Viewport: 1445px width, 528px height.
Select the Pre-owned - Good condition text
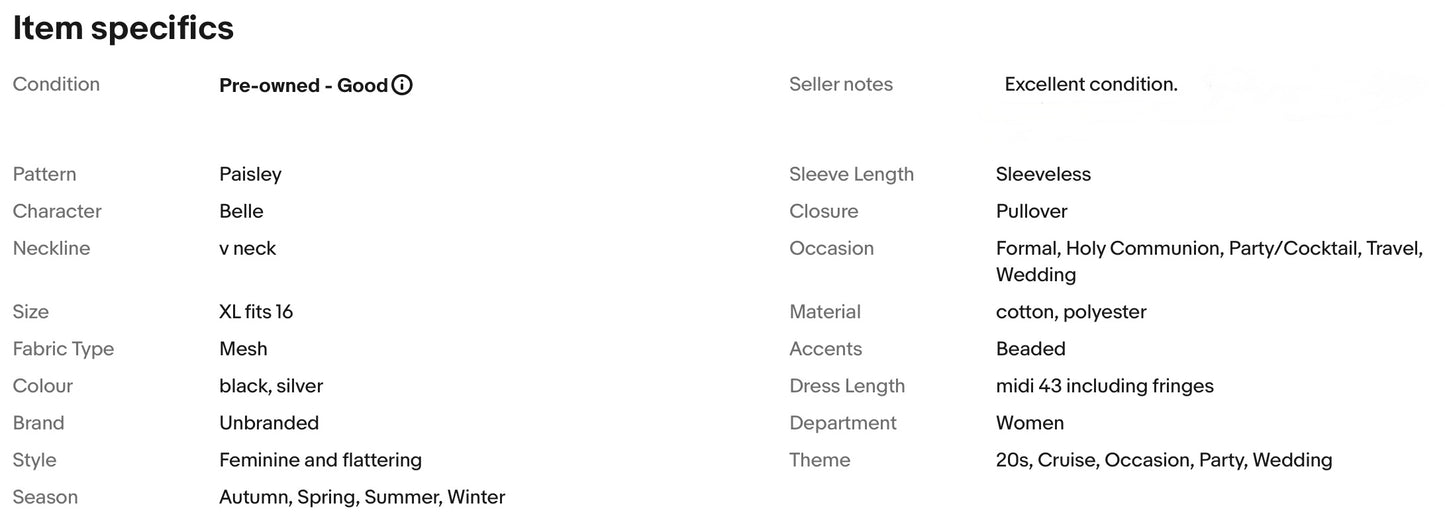(x=303, y=85)
